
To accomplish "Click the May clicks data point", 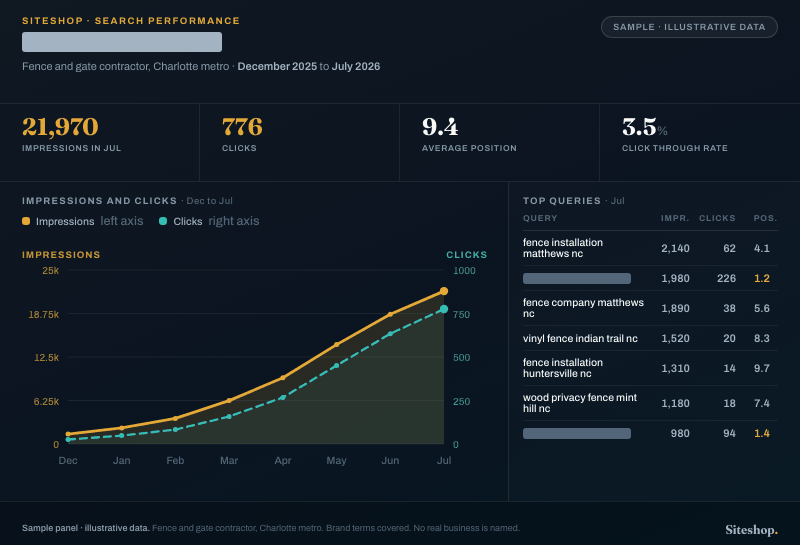I will (336, 365).
